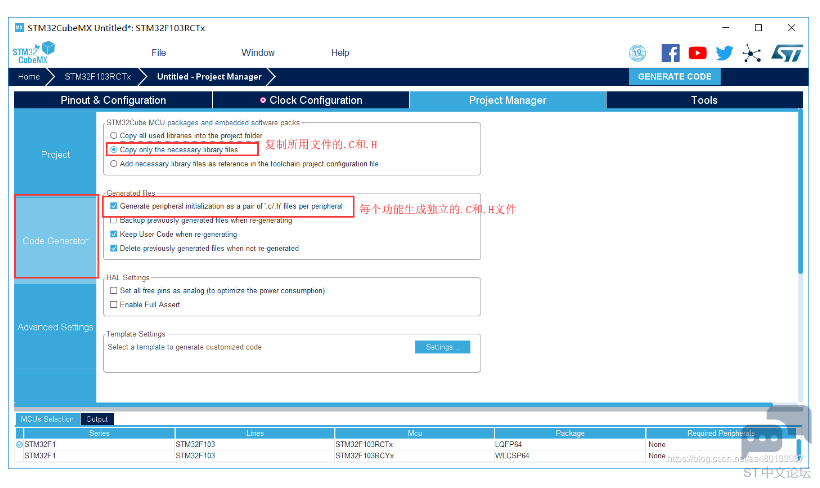Switch to Pinout & Configuration tab

[113, 100]
